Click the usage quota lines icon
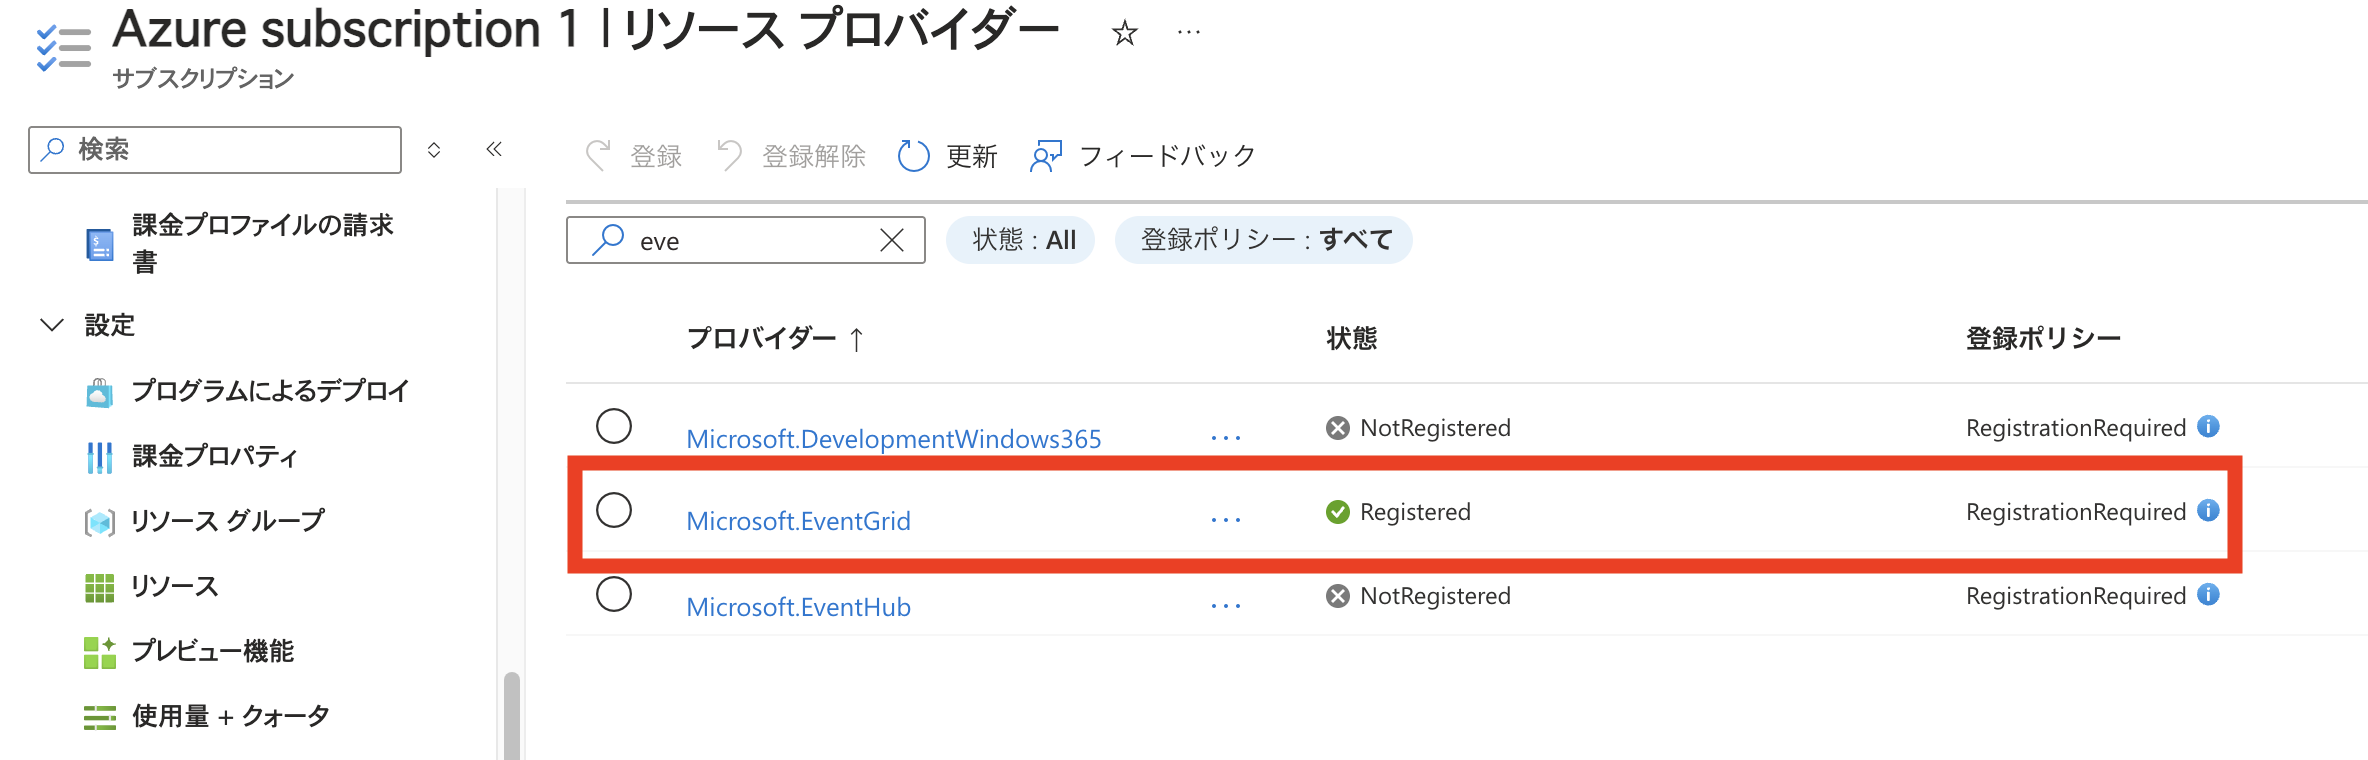 click(x=99, y=718)
